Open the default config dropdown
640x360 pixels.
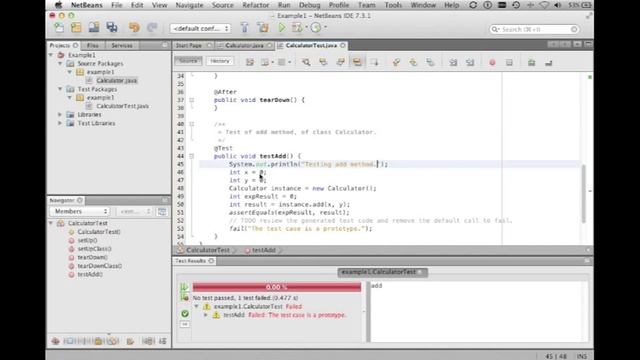[x=200, y=28]
